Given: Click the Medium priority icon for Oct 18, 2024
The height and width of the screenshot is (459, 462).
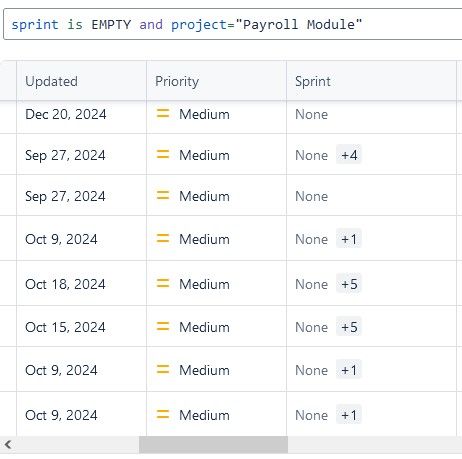Looking at the screenshot, I should [163, 283].
